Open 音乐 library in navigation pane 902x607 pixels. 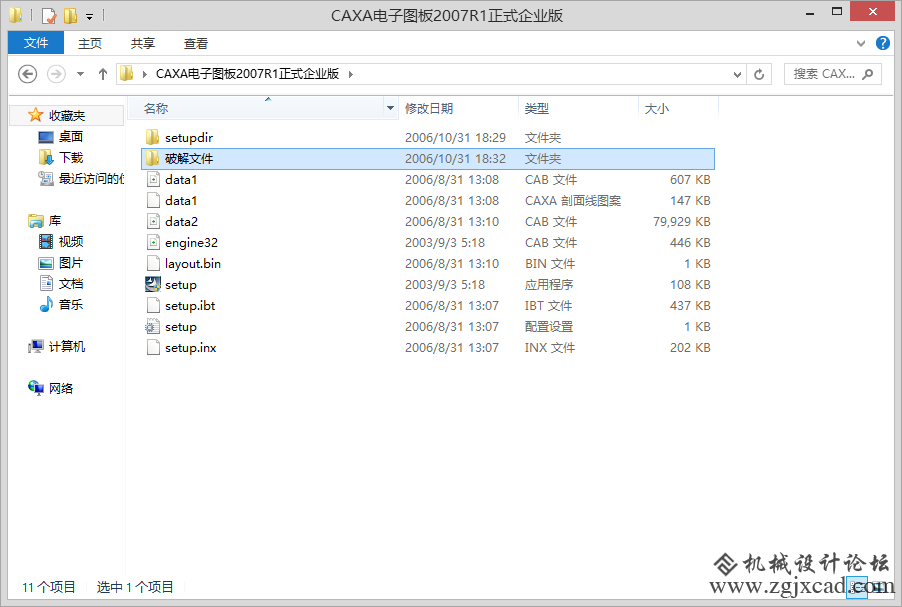(71, 304)
